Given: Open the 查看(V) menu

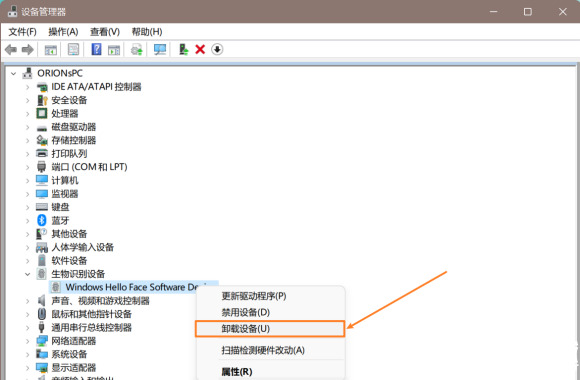Looking at the screenshot, I should (x=105, y=32).
